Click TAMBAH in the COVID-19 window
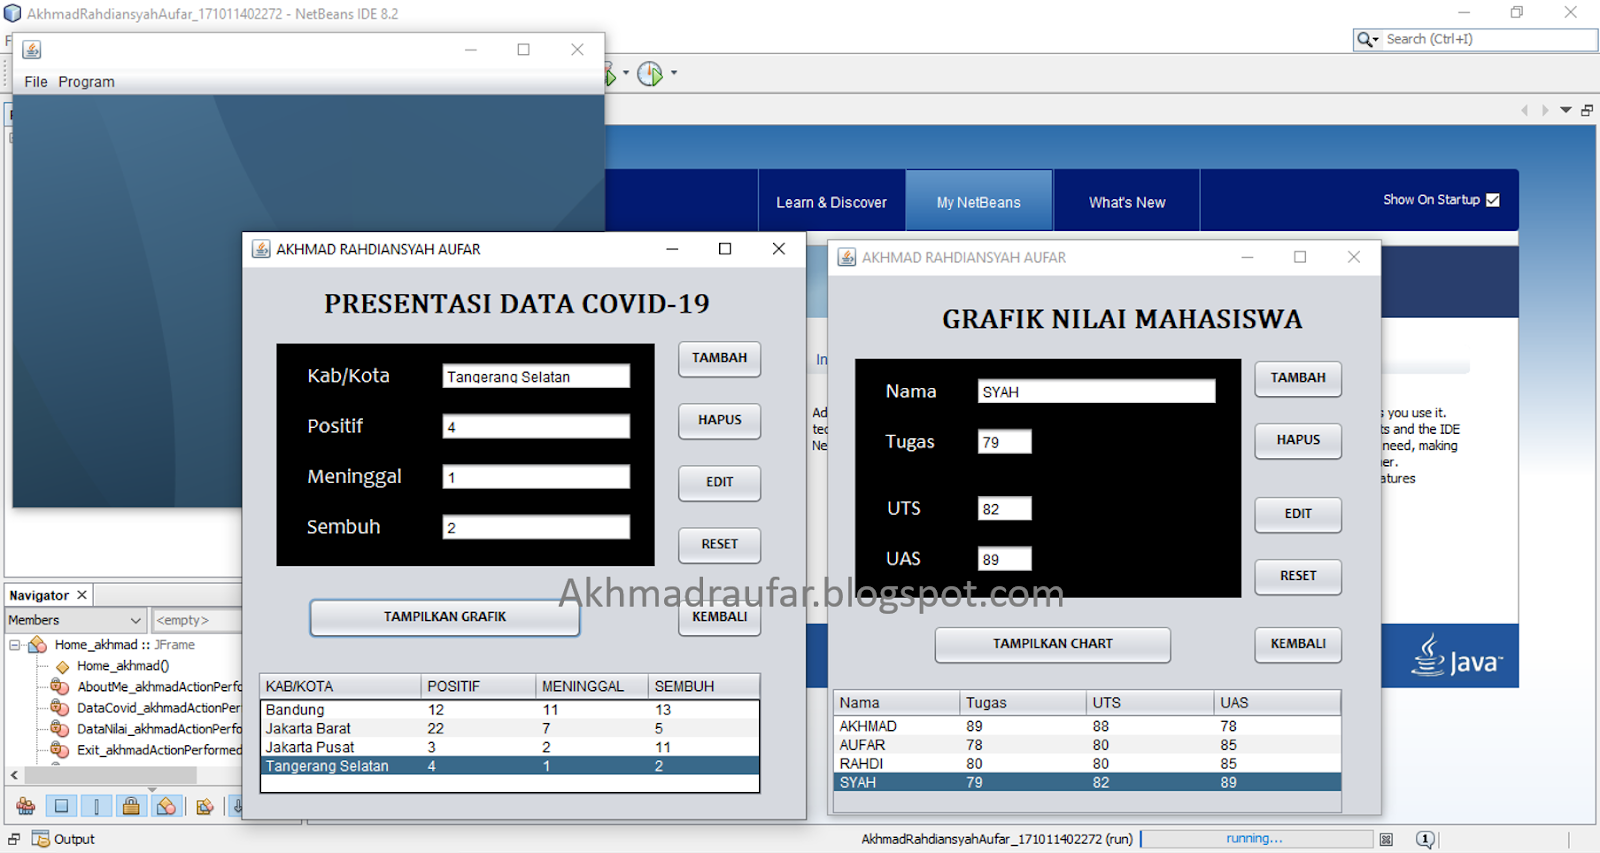Image resolution: width=1600 pixels, height=853 pixels. (x=720, y=358)
